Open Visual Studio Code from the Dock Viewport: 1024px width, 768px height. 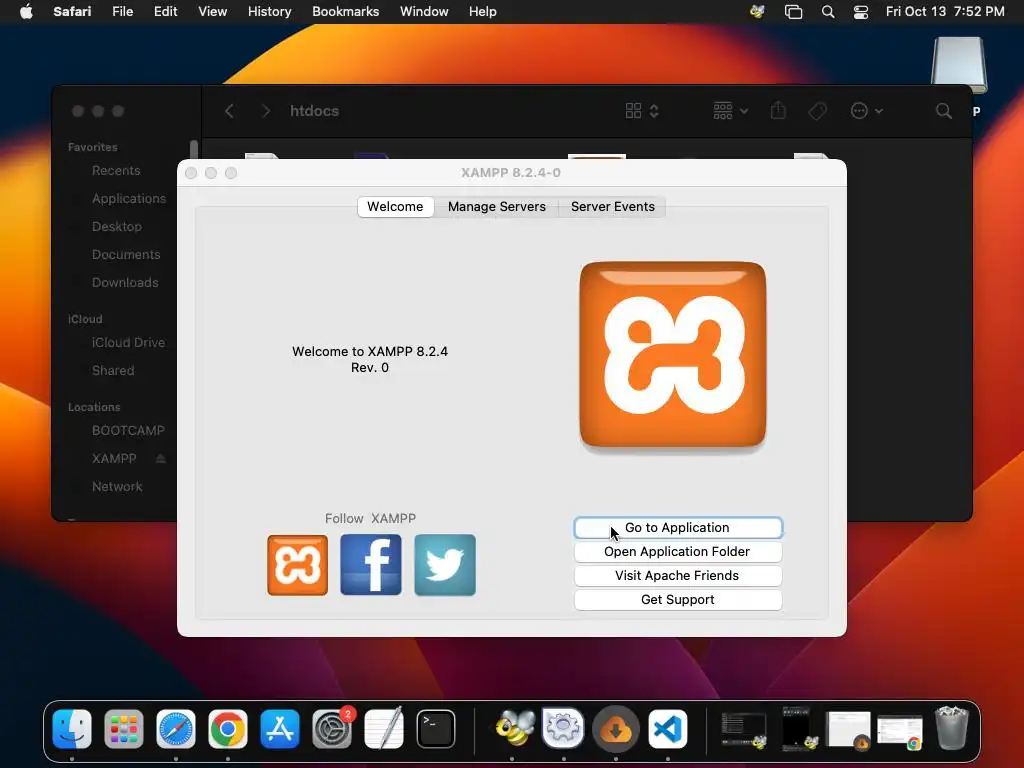pos(667,729)
